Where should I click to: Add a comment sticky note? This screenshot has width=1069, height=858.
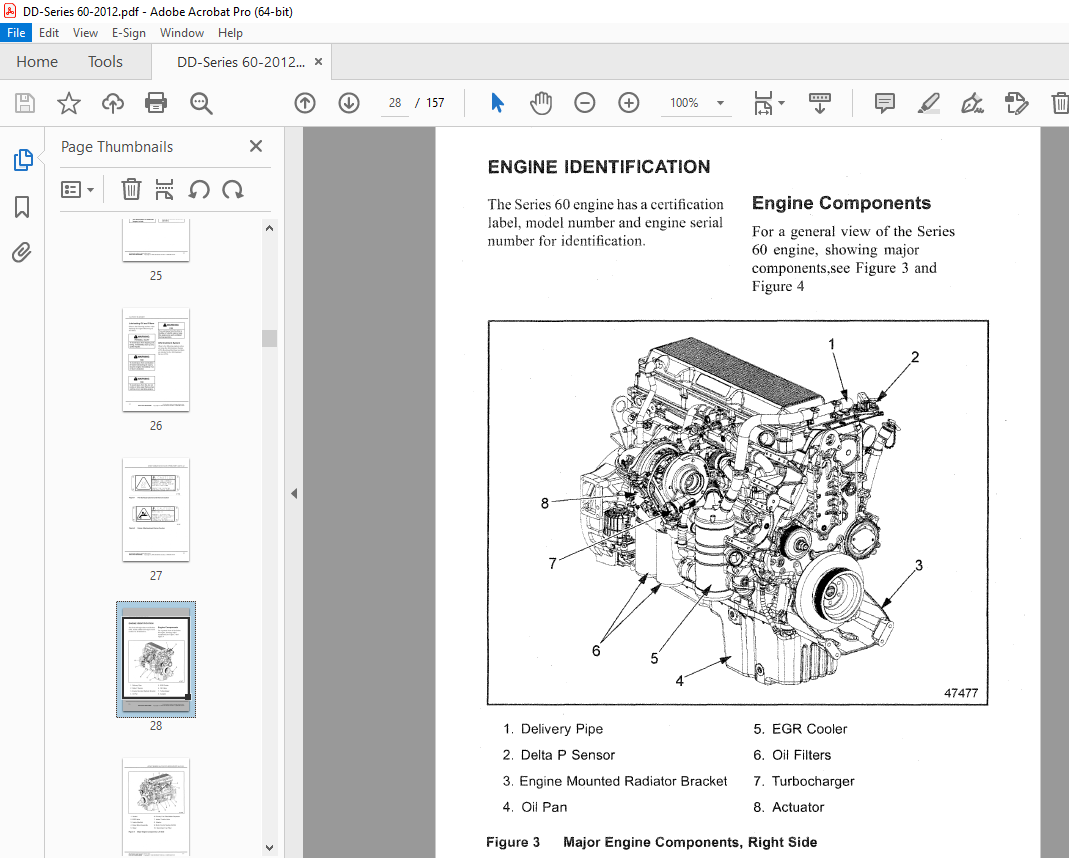[884, 103]
